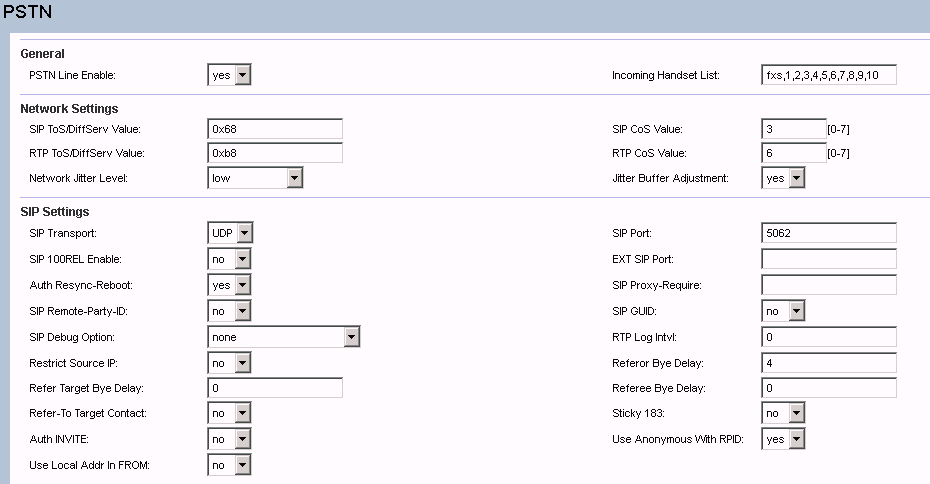Open the SIP 100REL Enable dropdown
Screen dimensions: 930x484
tap(230, 259)
